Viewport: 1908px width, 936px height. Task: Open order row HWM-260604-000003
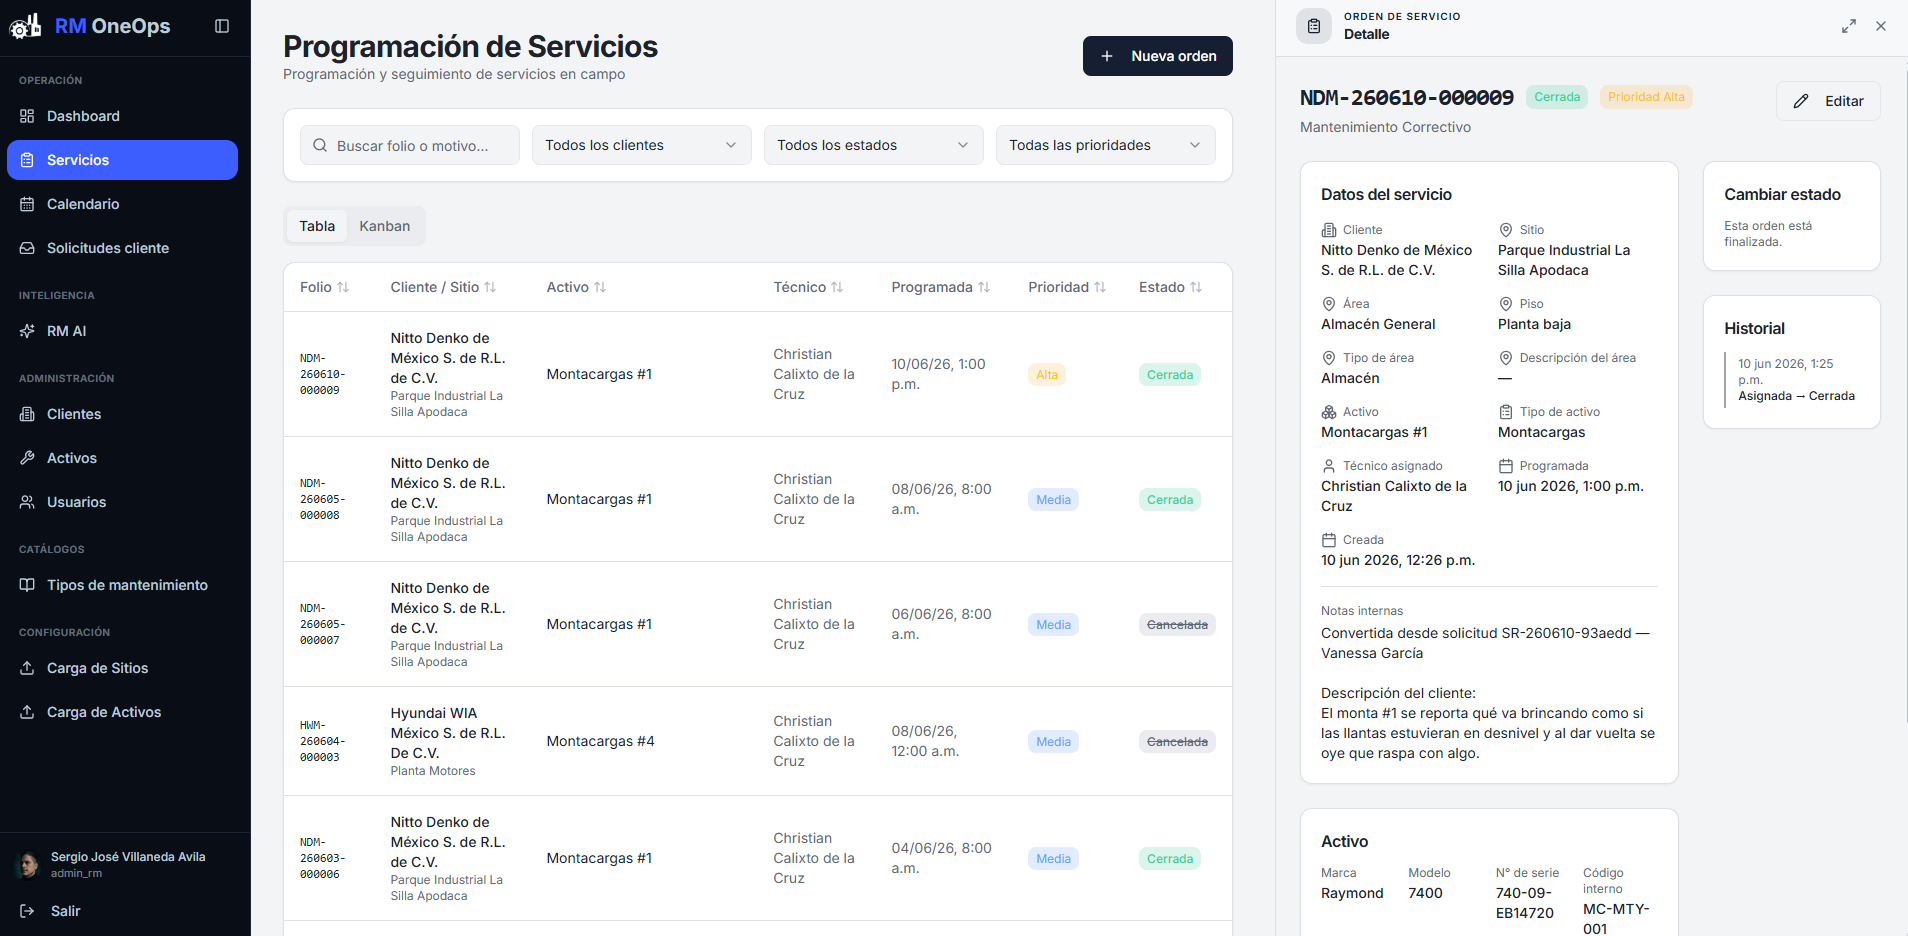pos(758,741)
